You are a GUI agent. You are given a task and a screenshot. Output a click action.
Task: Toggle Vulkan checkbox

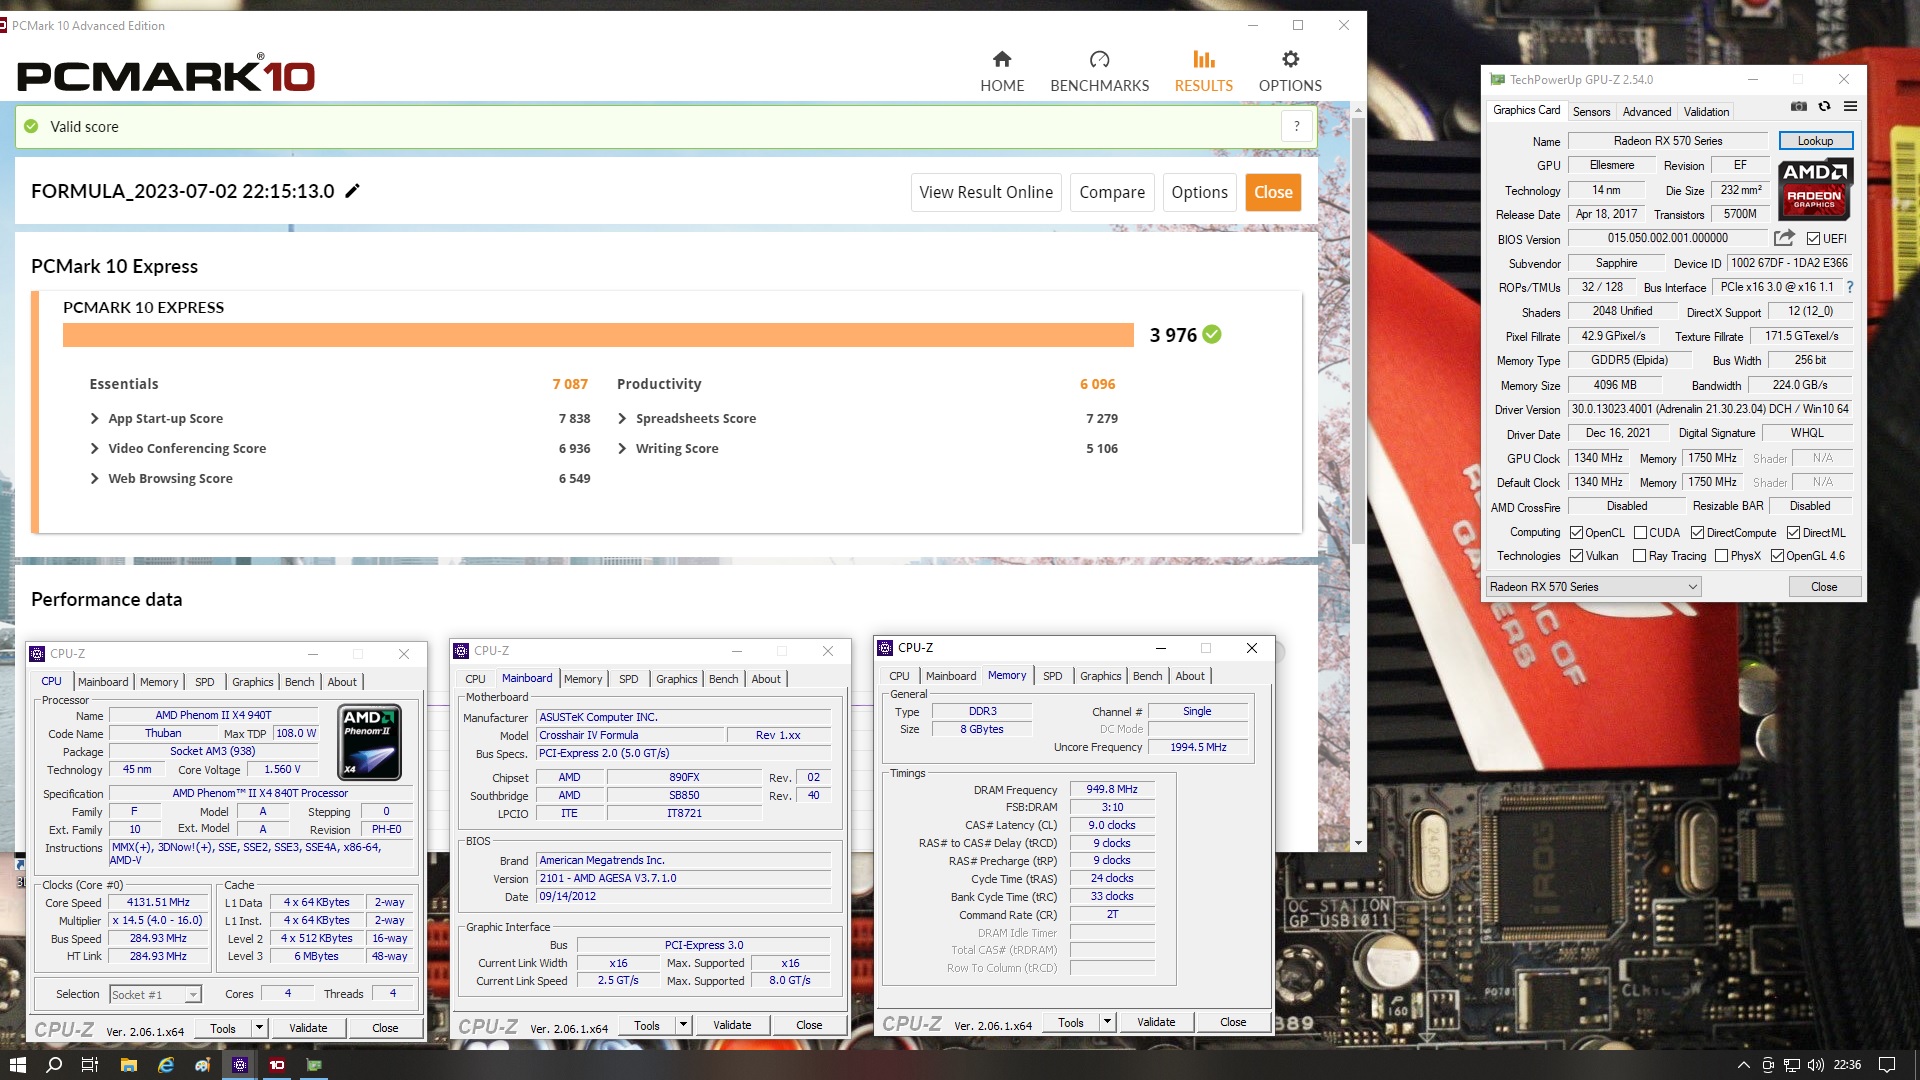point(1576,556)
